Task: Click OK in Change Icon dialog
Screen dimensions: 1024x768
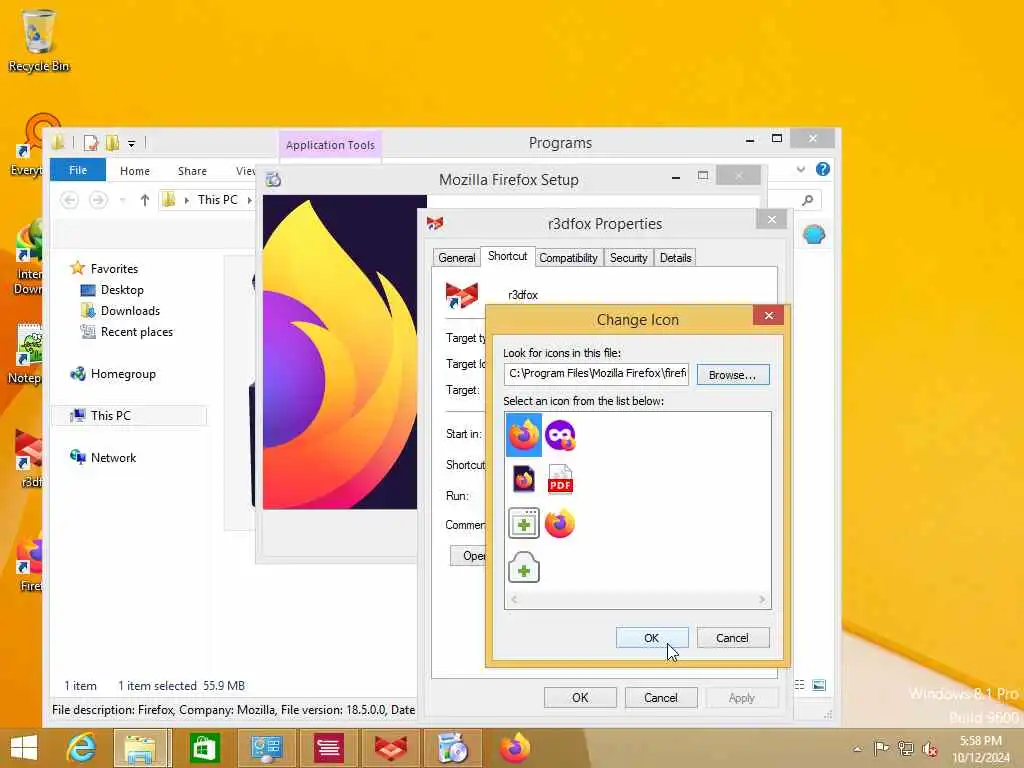Action: 652,638
